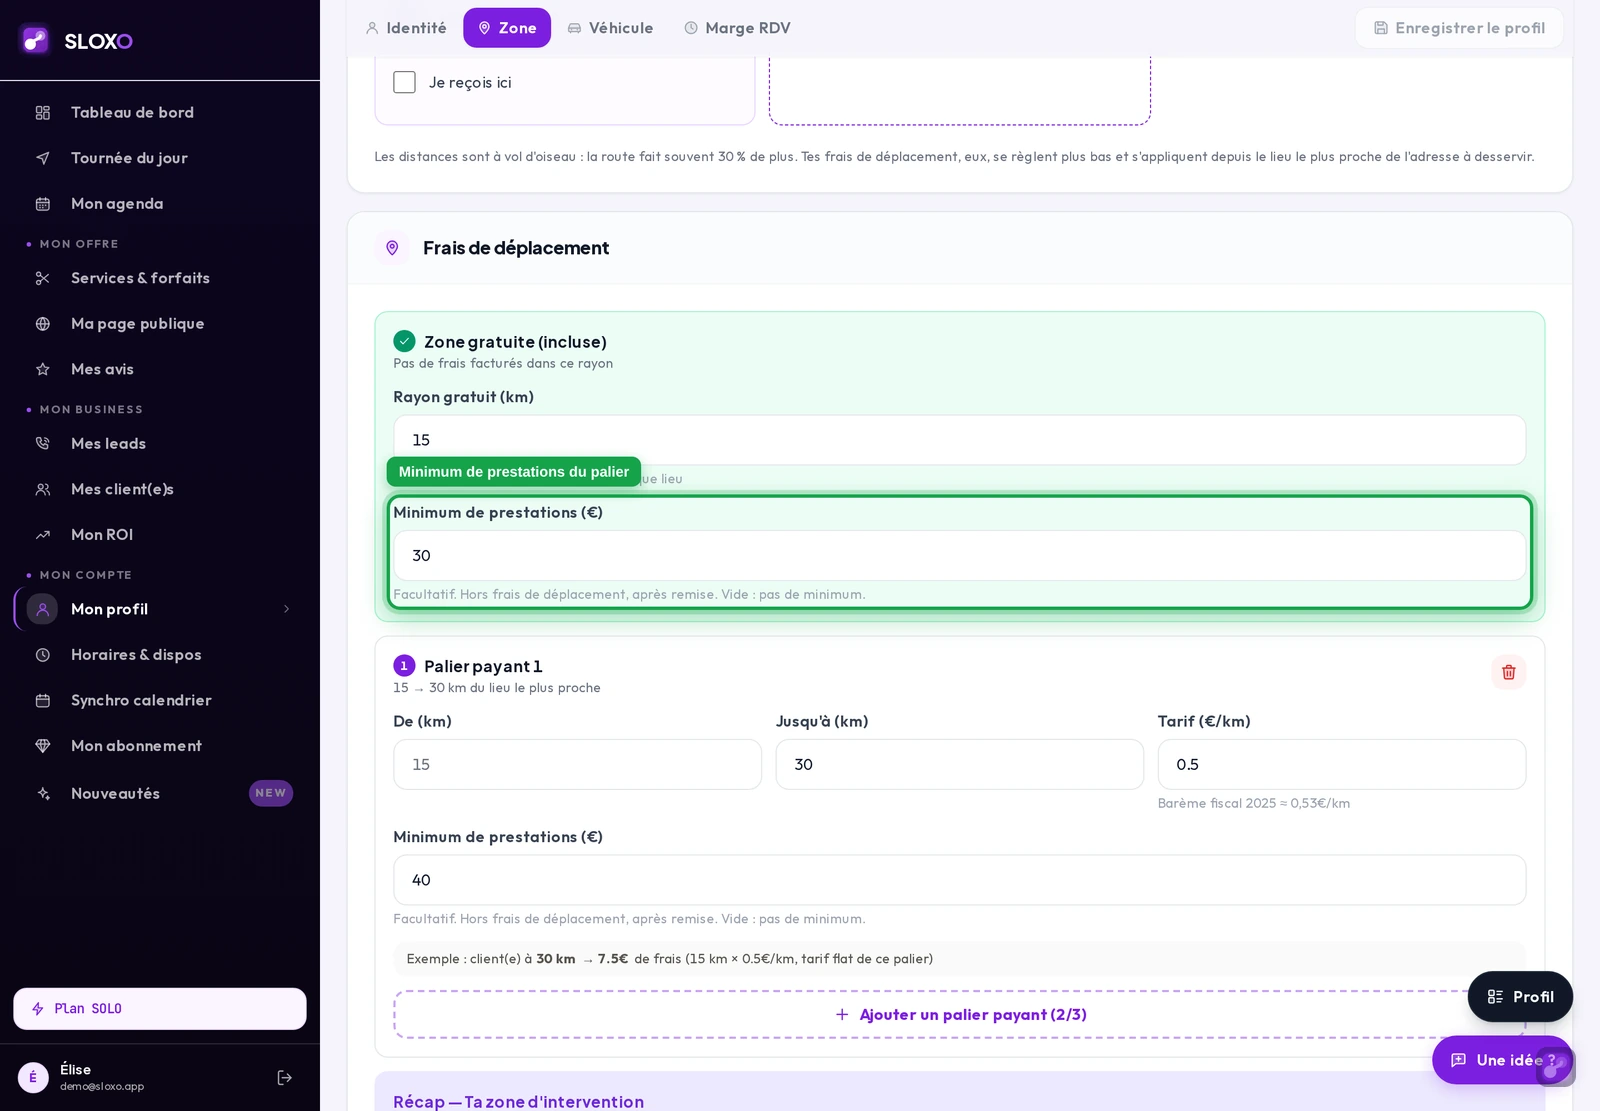Screen dimensions: 1600x1111
Task: Click the floating Profil button
Action: pyautogui.click(x=1520, y=997)
